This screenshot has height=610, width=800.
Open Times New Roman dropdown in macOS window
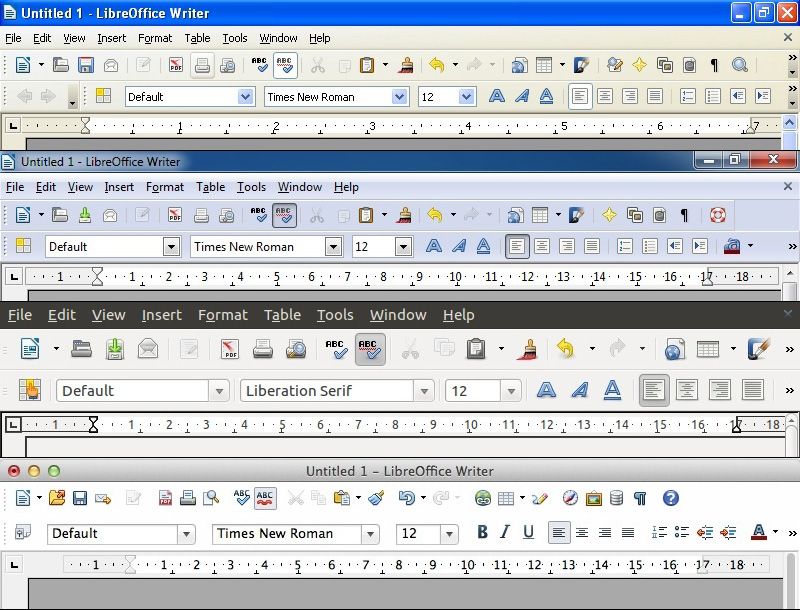[370, 534]
